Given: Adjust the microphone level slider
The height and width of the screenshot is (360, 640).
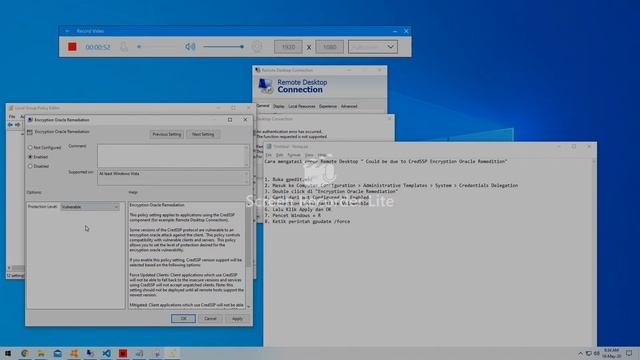Looking at the screenshot, I should pos(157,47).
